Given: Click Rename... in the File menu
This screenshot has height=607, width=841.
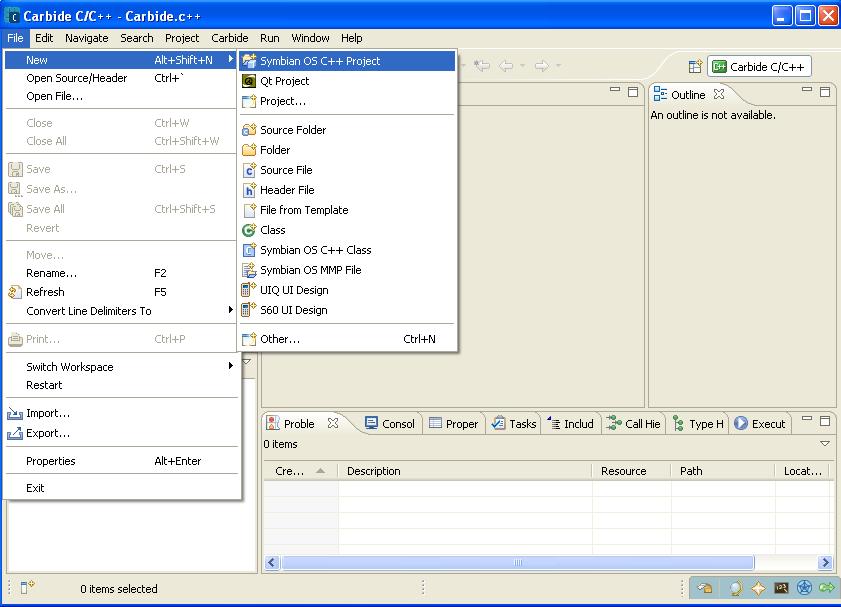Looking at the screenshot, I should pyautogui.click(x=121, y=273).
